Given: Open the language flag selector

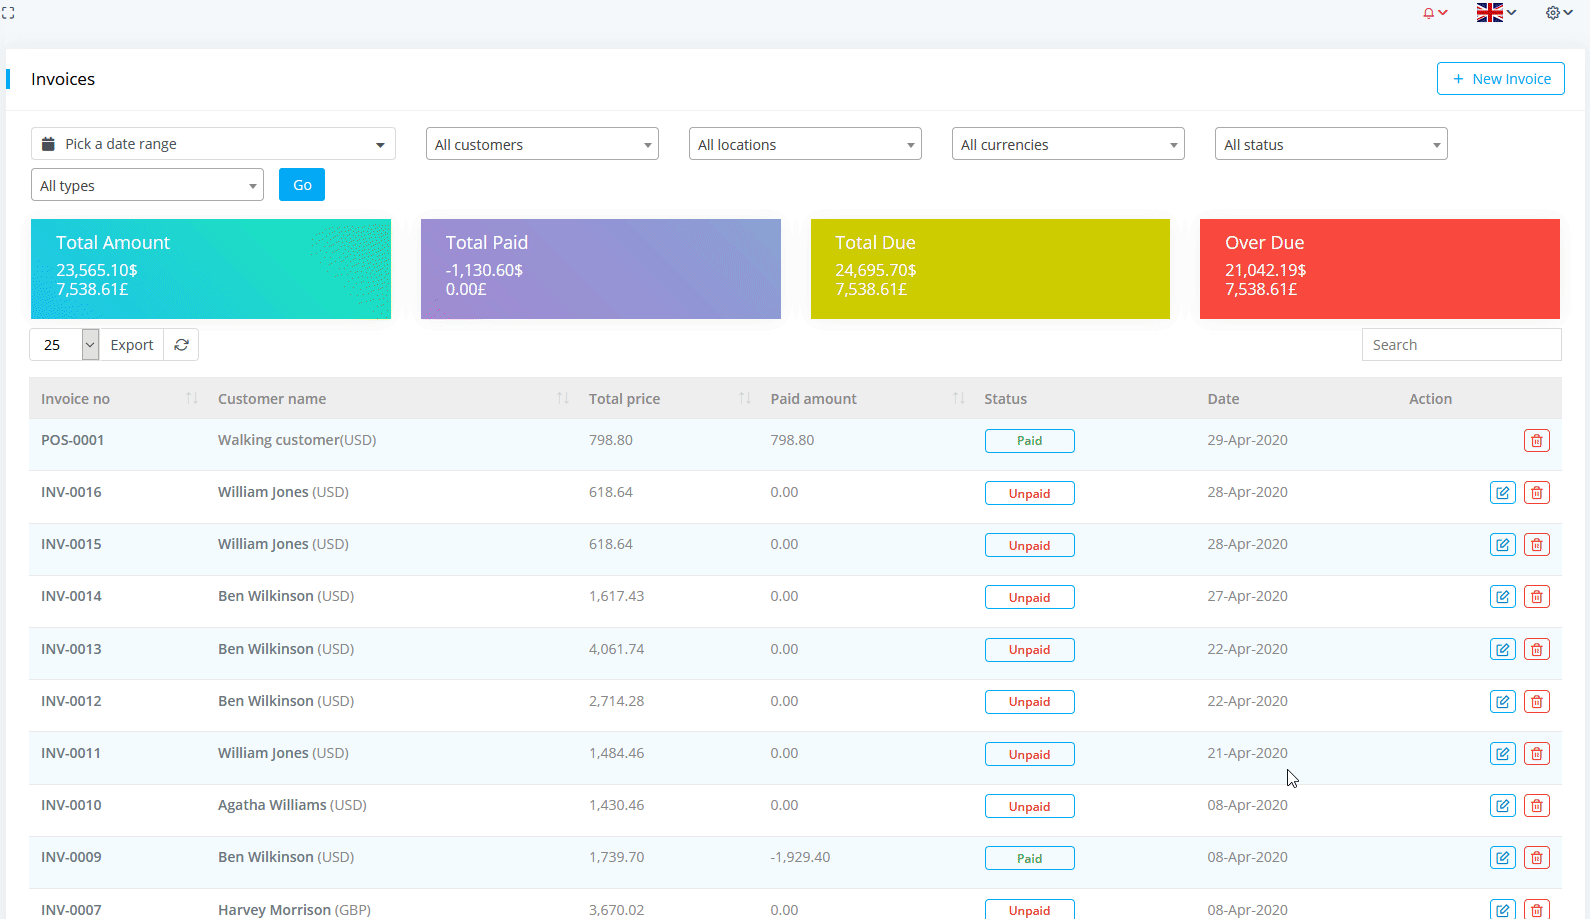Looking at the screenshot, I should tap(1495, 13).
